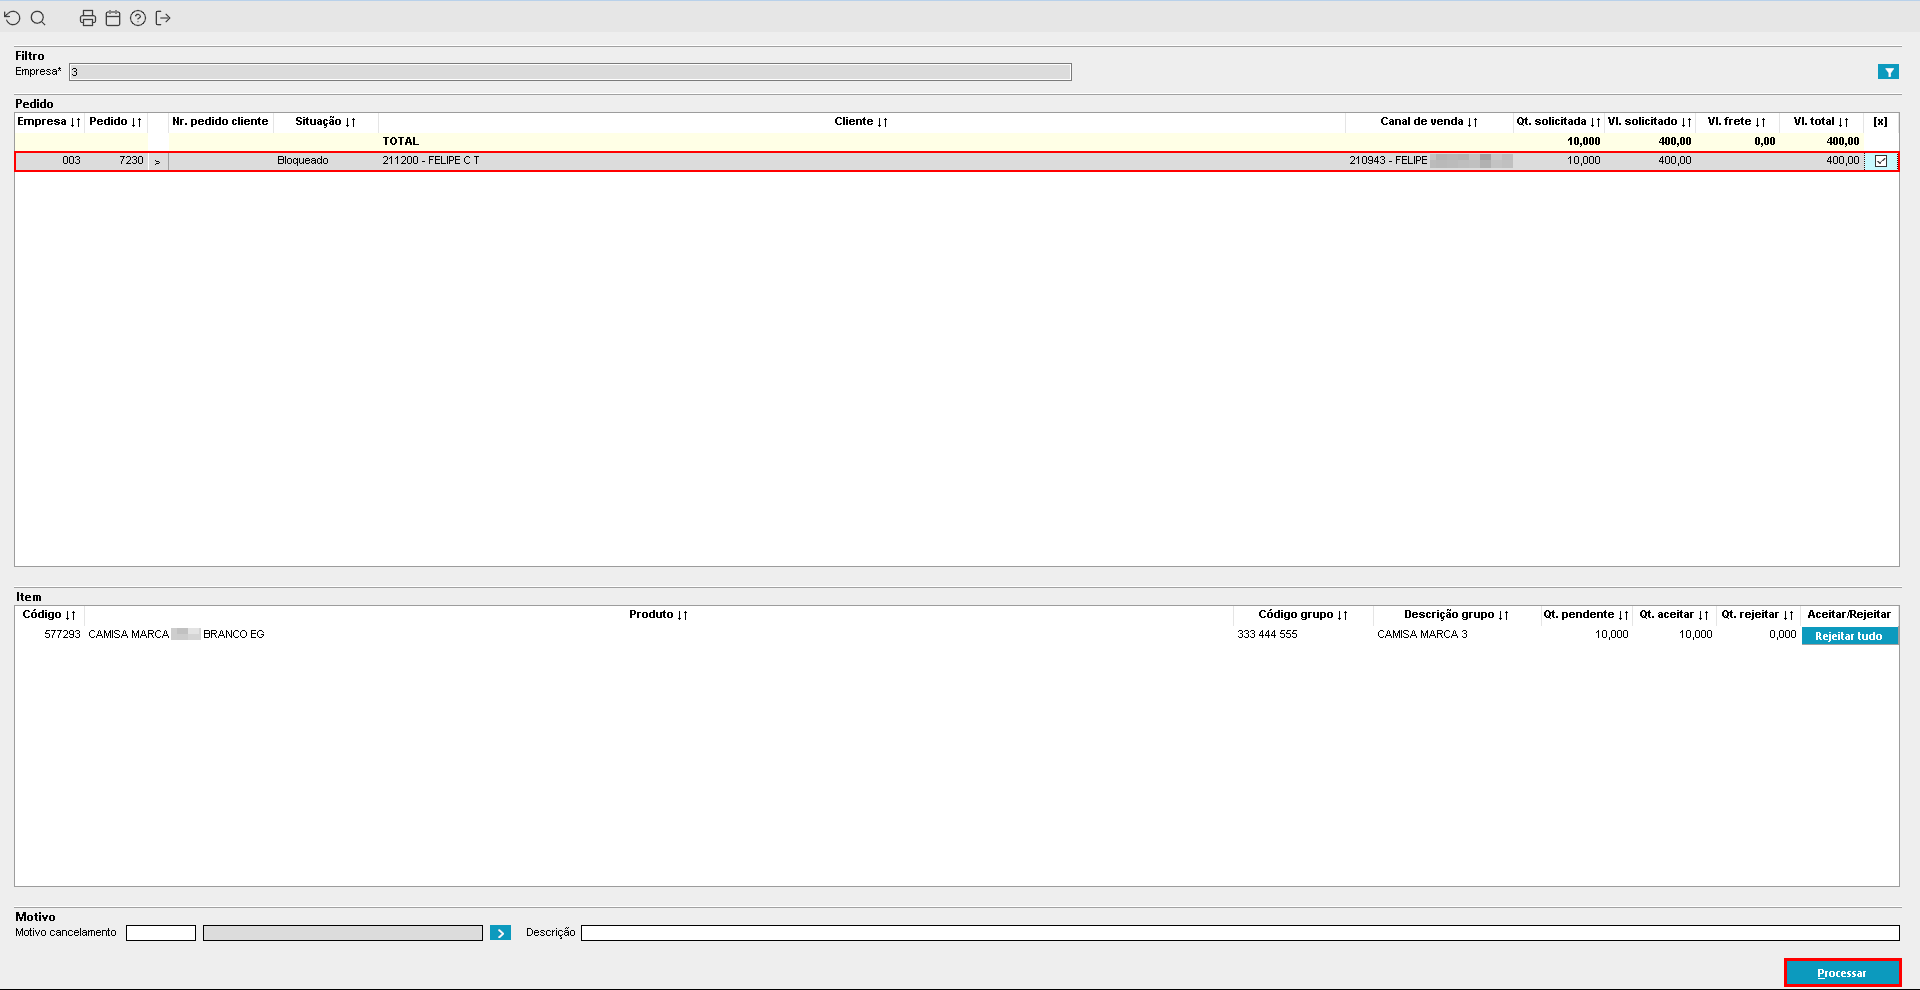Sort orders by Empresa column
This screenshot has width=1920, height=990.
click(x=49, y=122)
